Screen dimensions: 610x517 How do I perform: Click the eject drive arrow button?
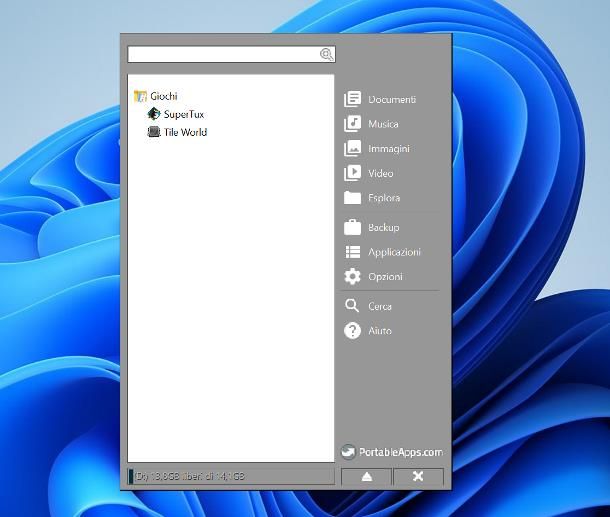coord(366,477)
